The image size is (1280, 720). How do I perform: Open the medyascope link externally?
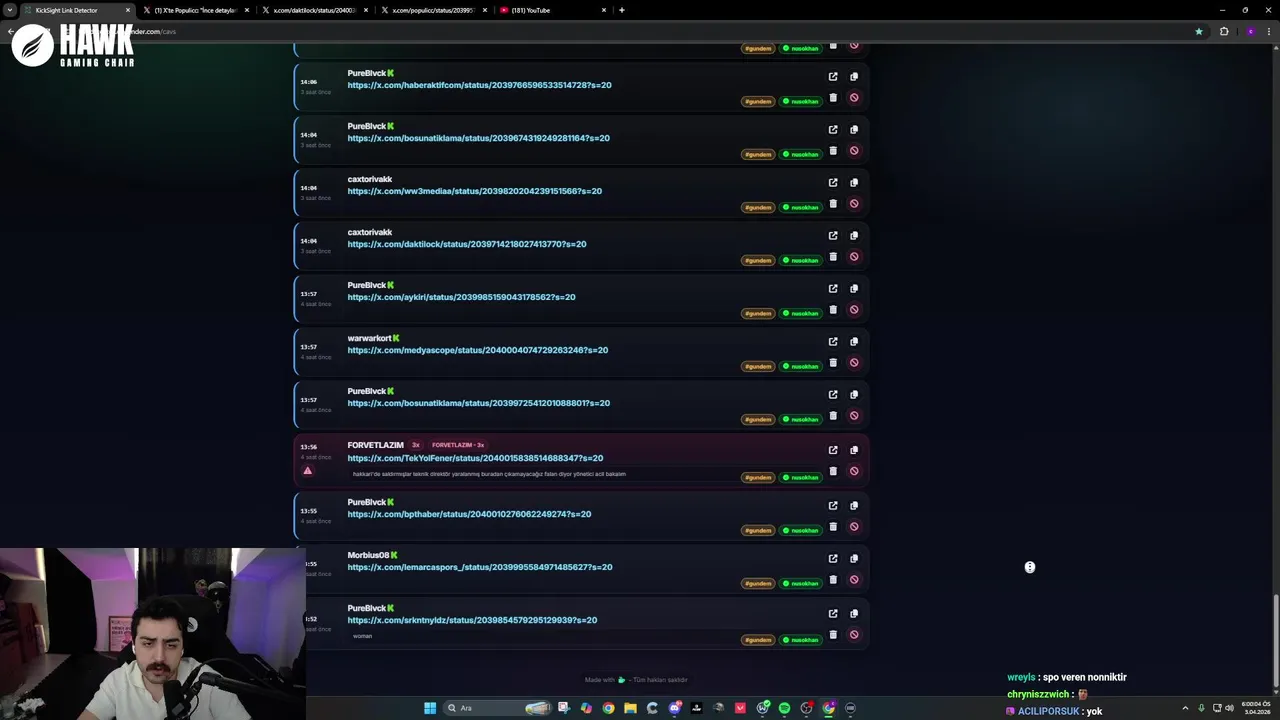(x=833, y=342)
